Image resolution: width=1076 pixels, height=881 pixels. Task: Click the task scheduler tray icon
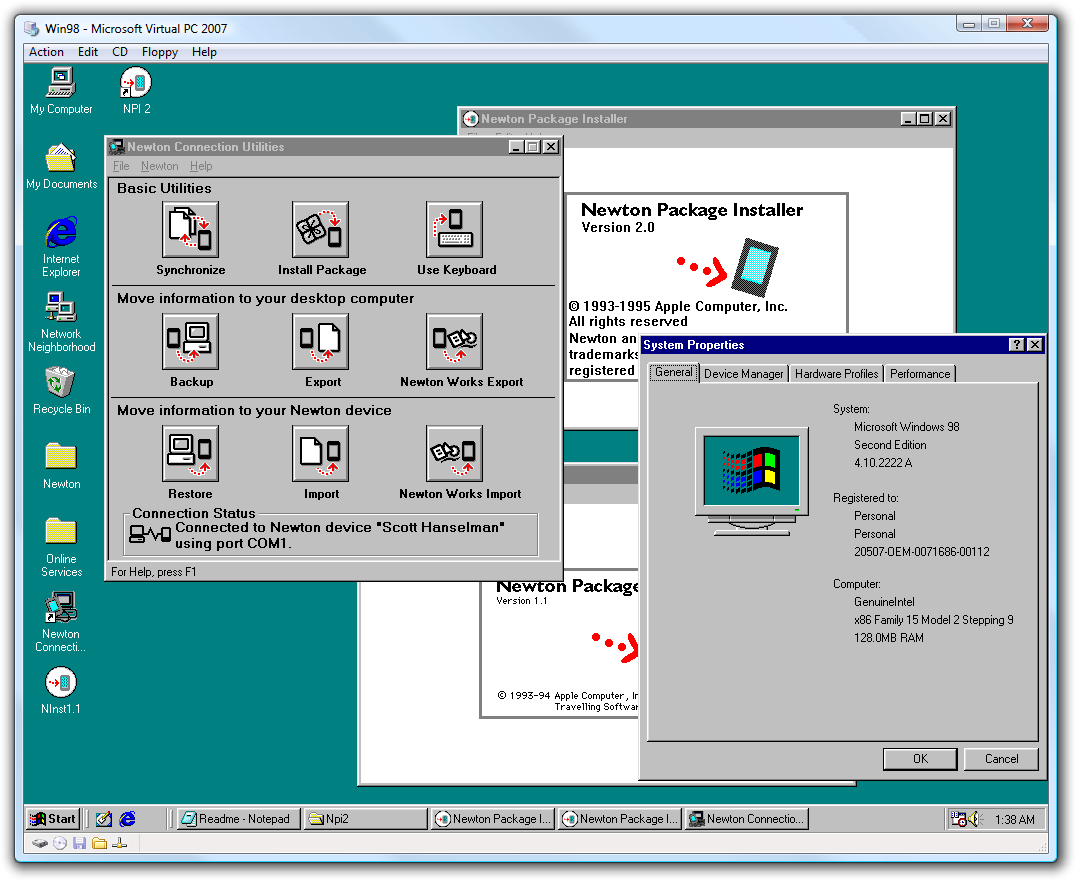958,819
